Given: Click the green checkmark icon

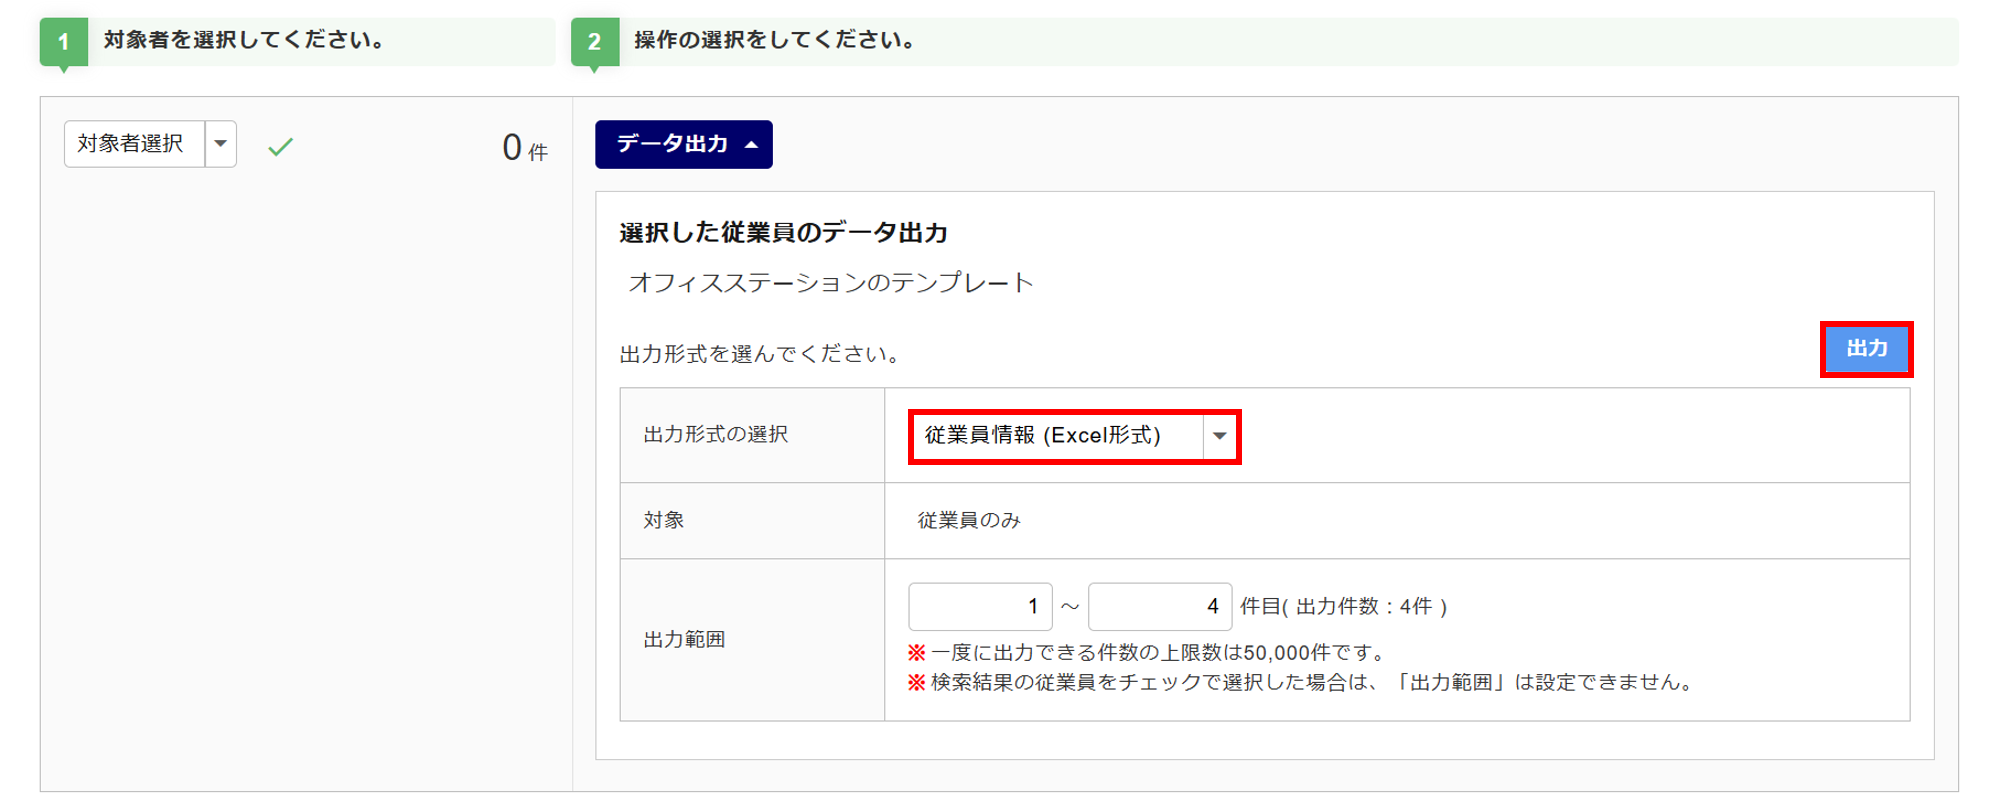Looking at the screenshot, I should click(x=280, y=147).
